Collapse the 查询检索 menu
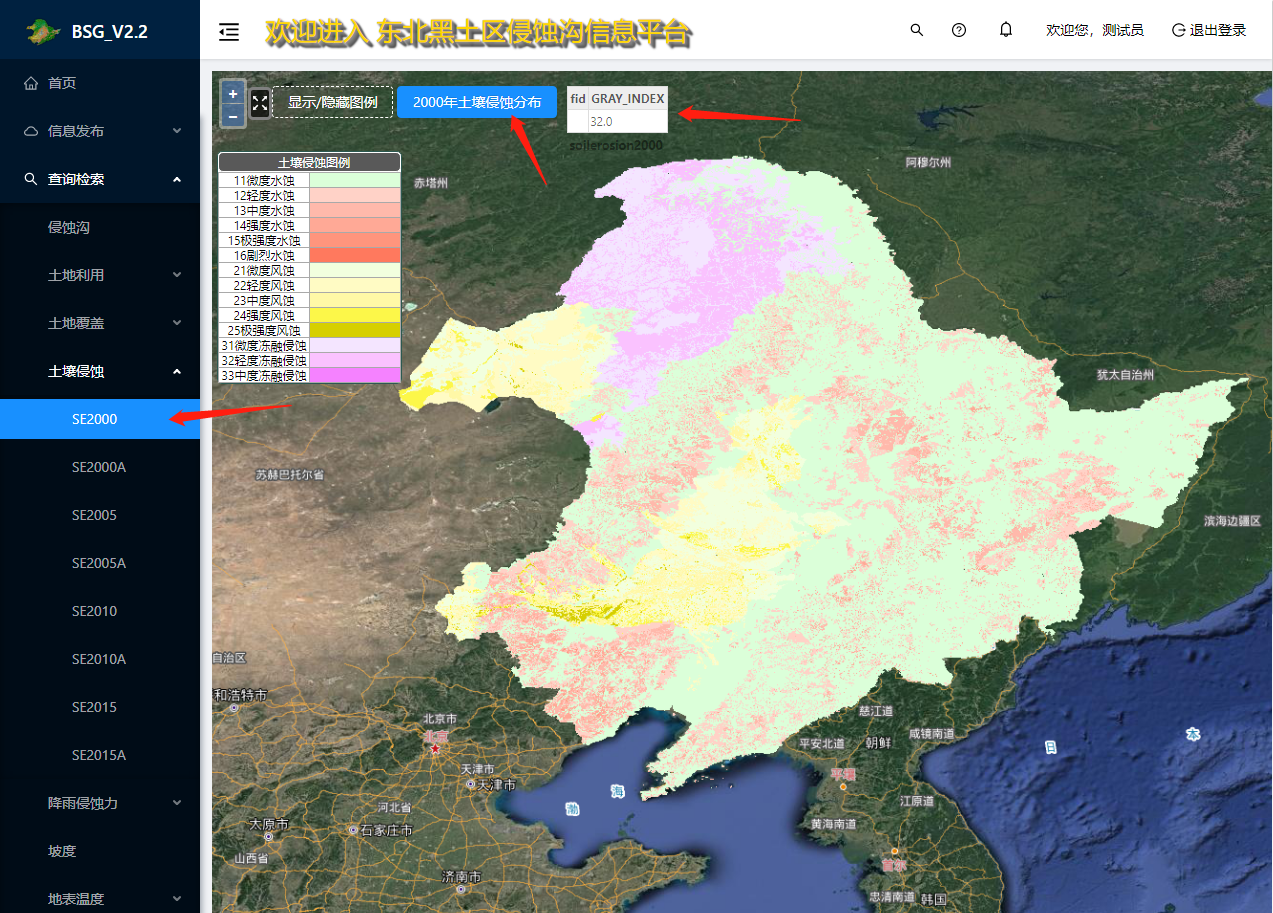 [x=100, y=179]
